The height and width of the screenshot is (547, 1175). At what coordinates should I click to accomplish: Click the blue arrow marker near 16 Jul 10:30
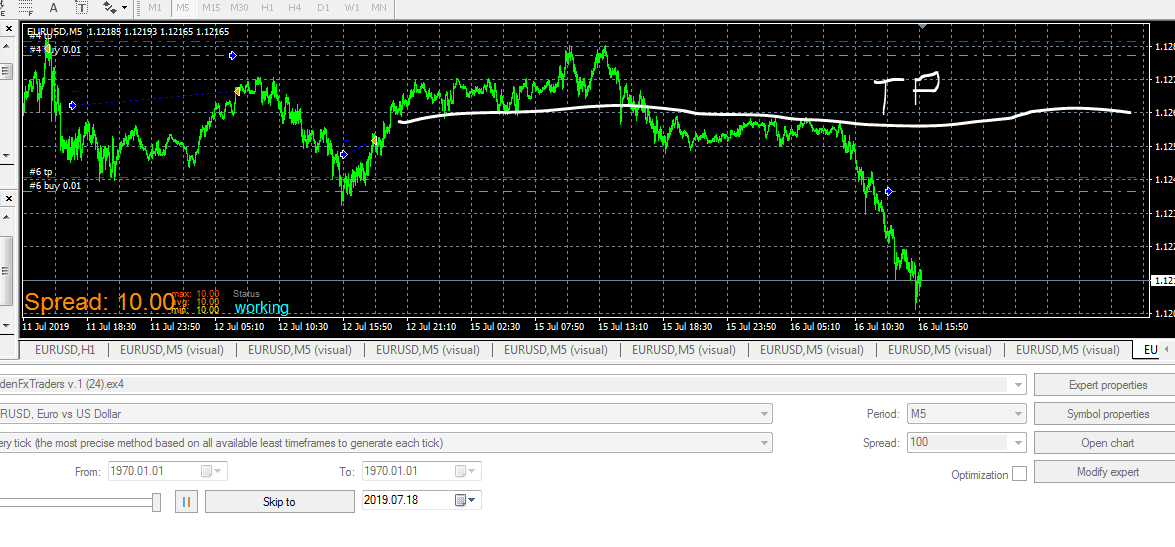pyautogui.click(x=889, y=192)
